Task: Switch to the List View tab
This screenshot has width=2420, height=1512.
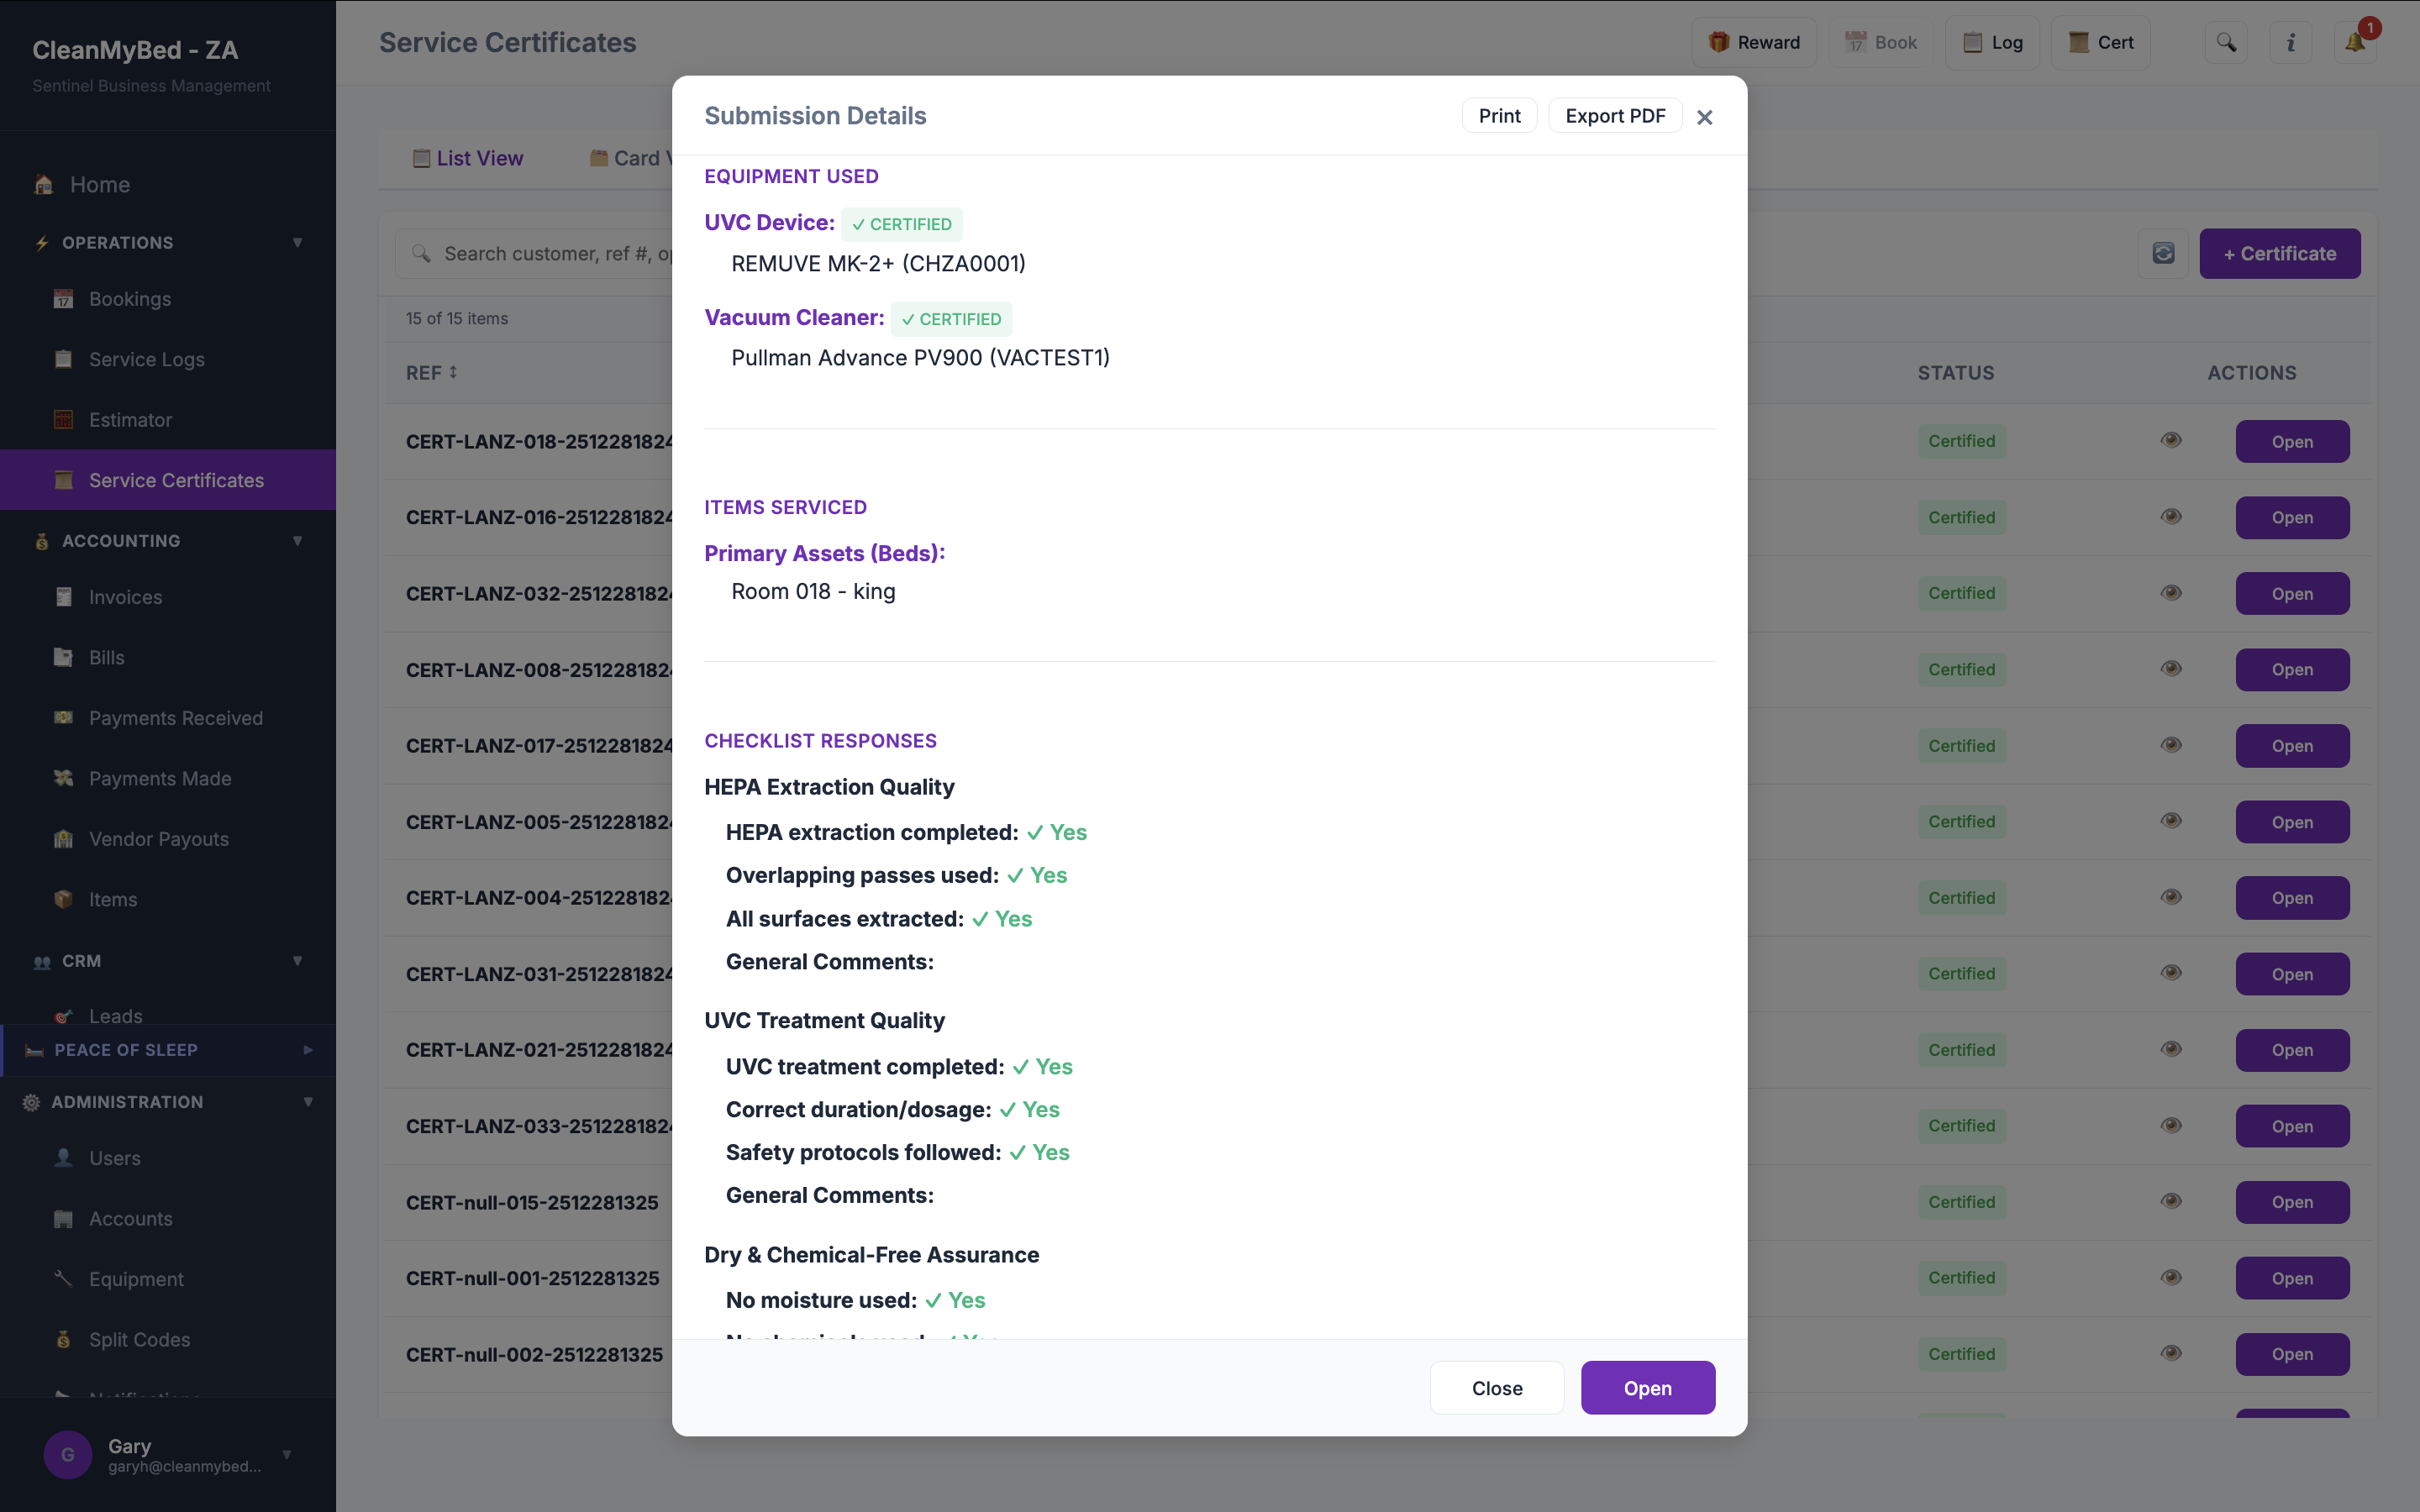Action: 468,159
